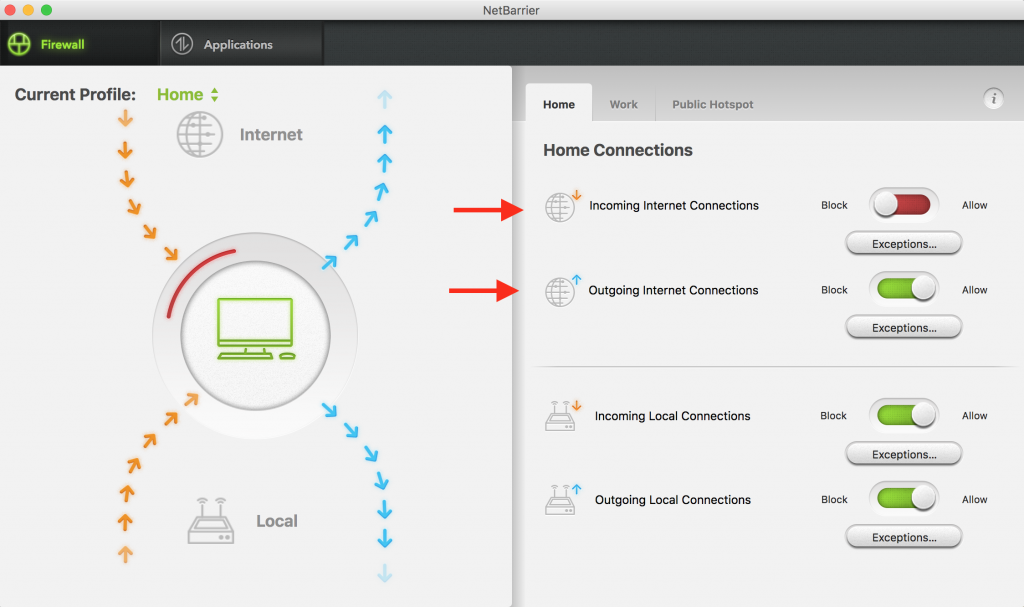Click the Incoming Local Connections router icon
Screen dimensions: 1024x607
pyautogui.click(x=560, y=416)
